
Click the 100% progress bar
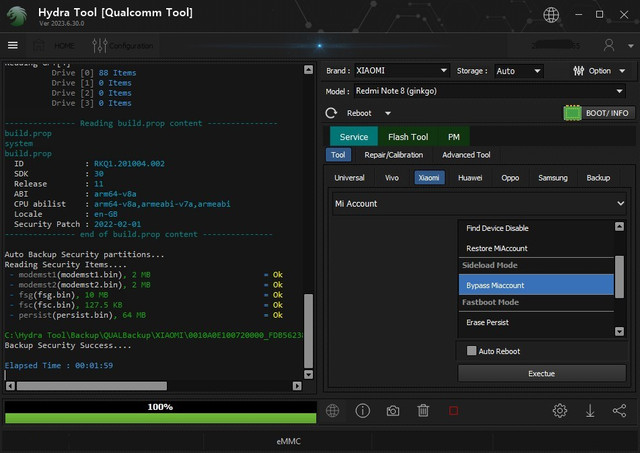[x=160, y=412]
